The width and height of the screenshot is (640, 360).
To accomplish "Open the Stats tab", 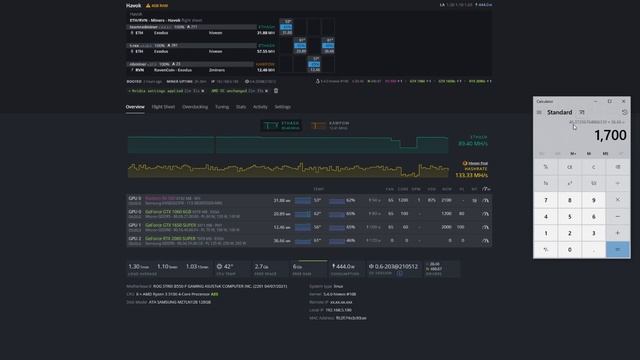I will coord(241,107).
